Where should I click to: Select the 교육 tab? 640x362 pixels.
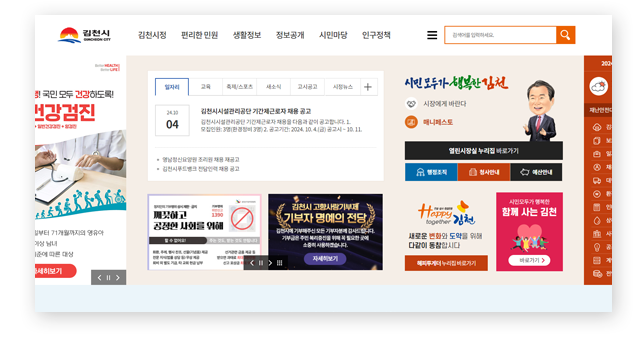click(x=206, y=87)
